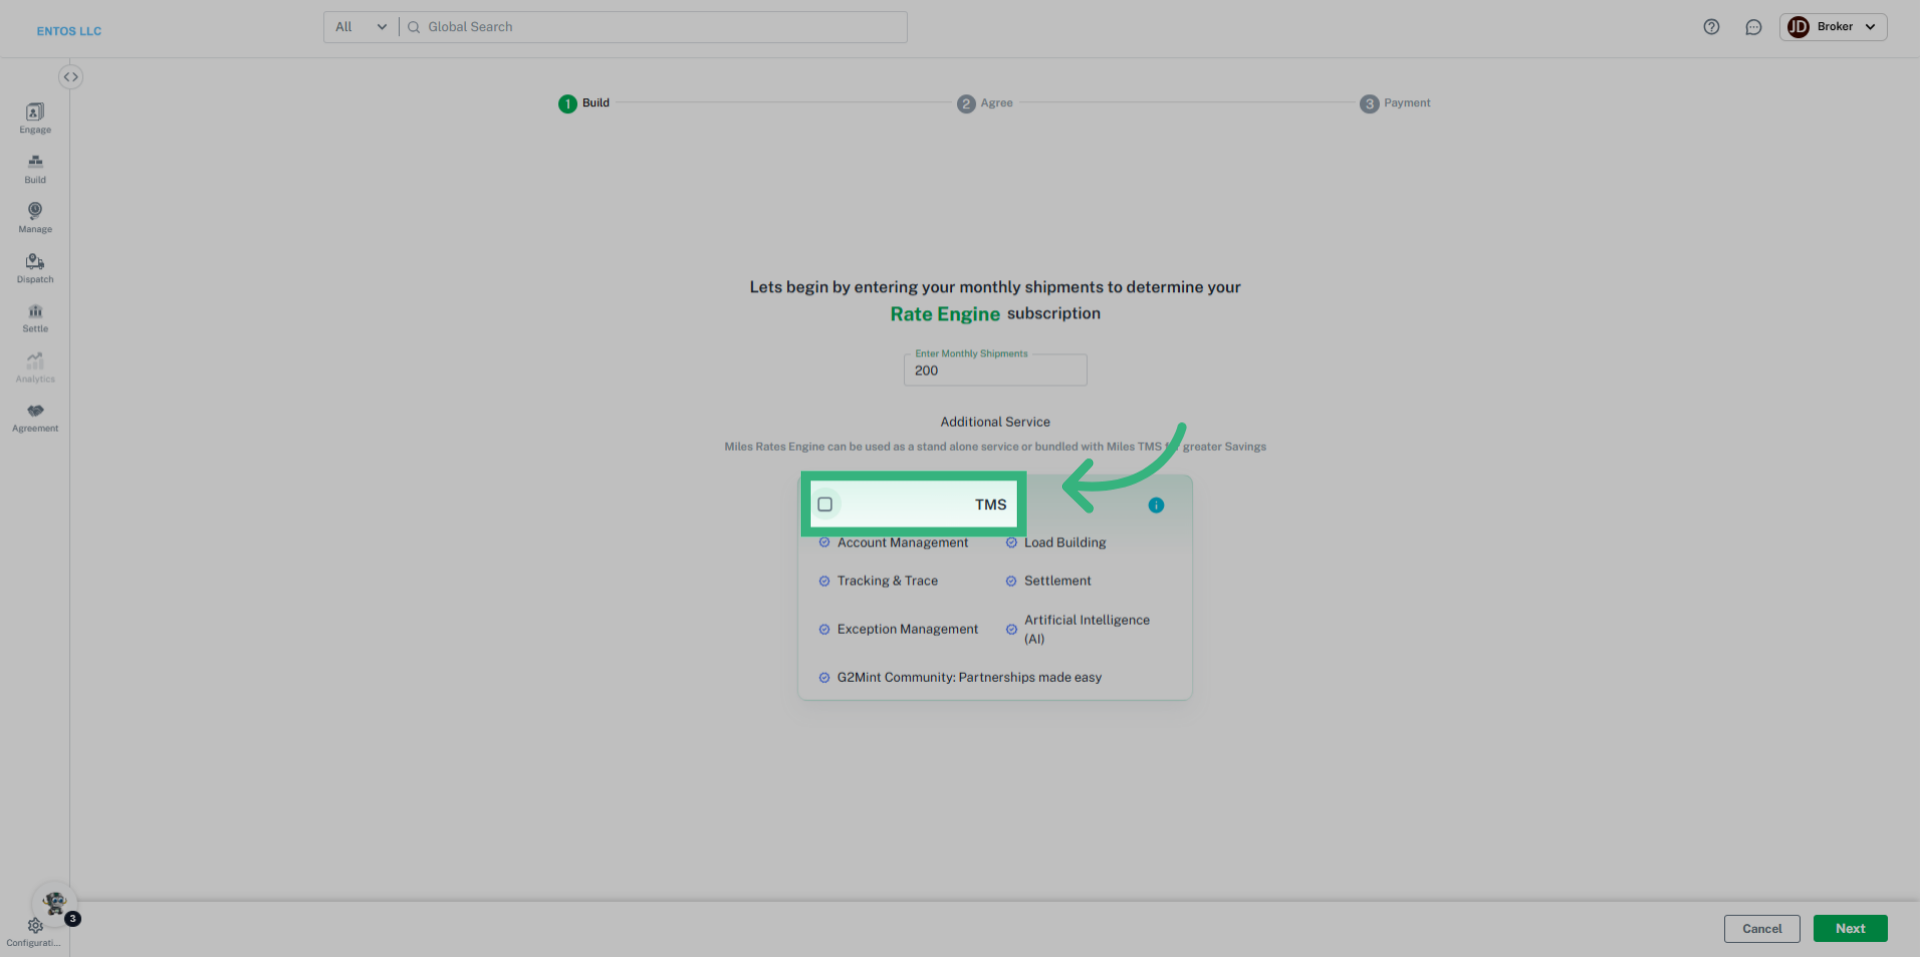This screenshot has height=957, width=1920.
Task: Open the All search filter dropdown
Action: click(361, 27)
